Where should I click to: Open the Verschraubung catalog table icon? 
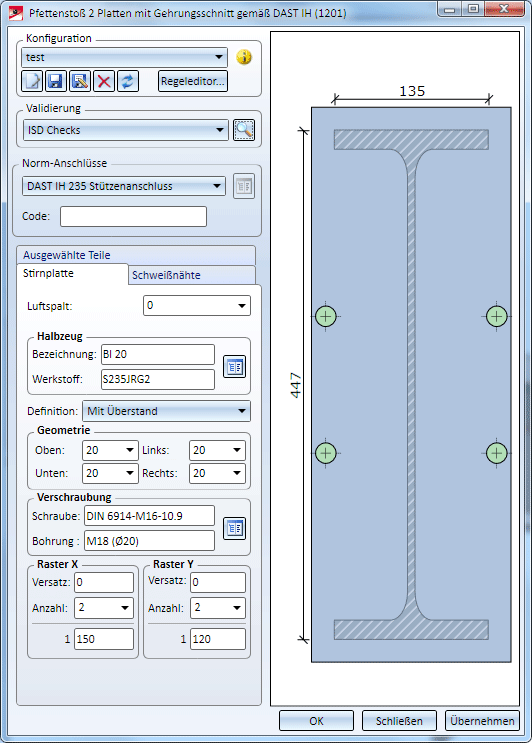click(234, 528)
